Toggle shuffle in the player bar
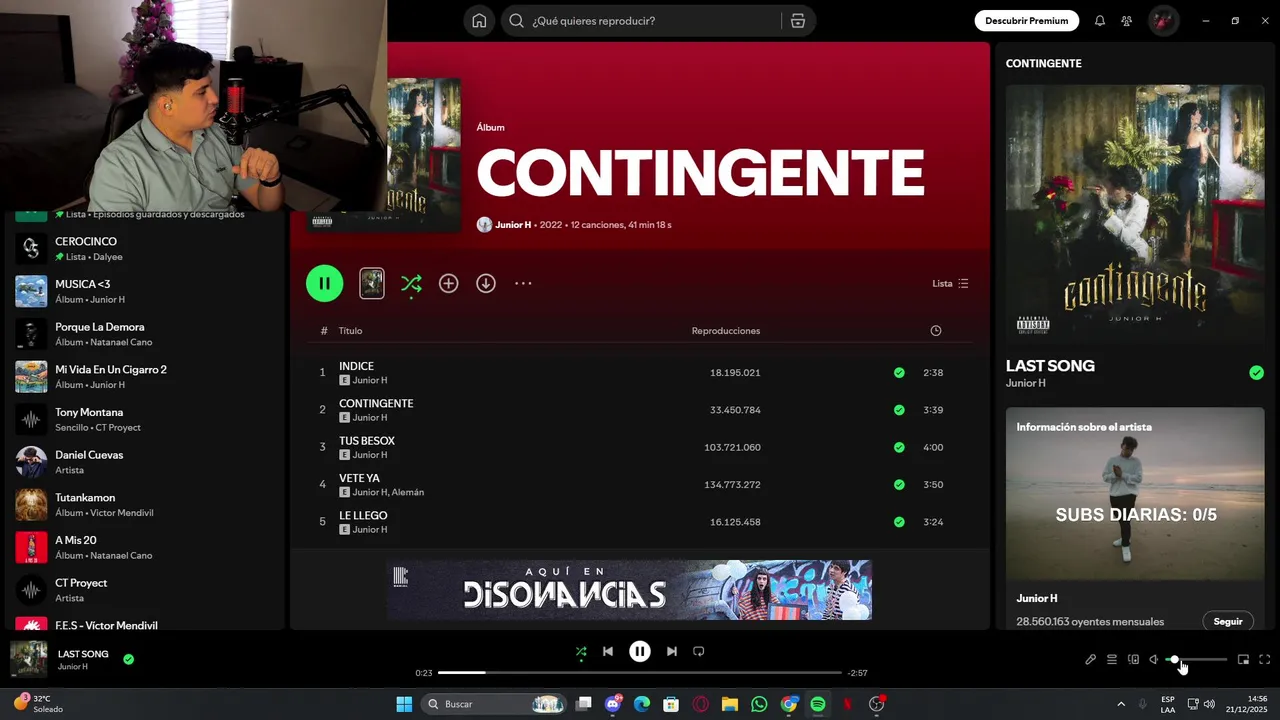The width and height of the screenshot is (1280, 720). 581,652
